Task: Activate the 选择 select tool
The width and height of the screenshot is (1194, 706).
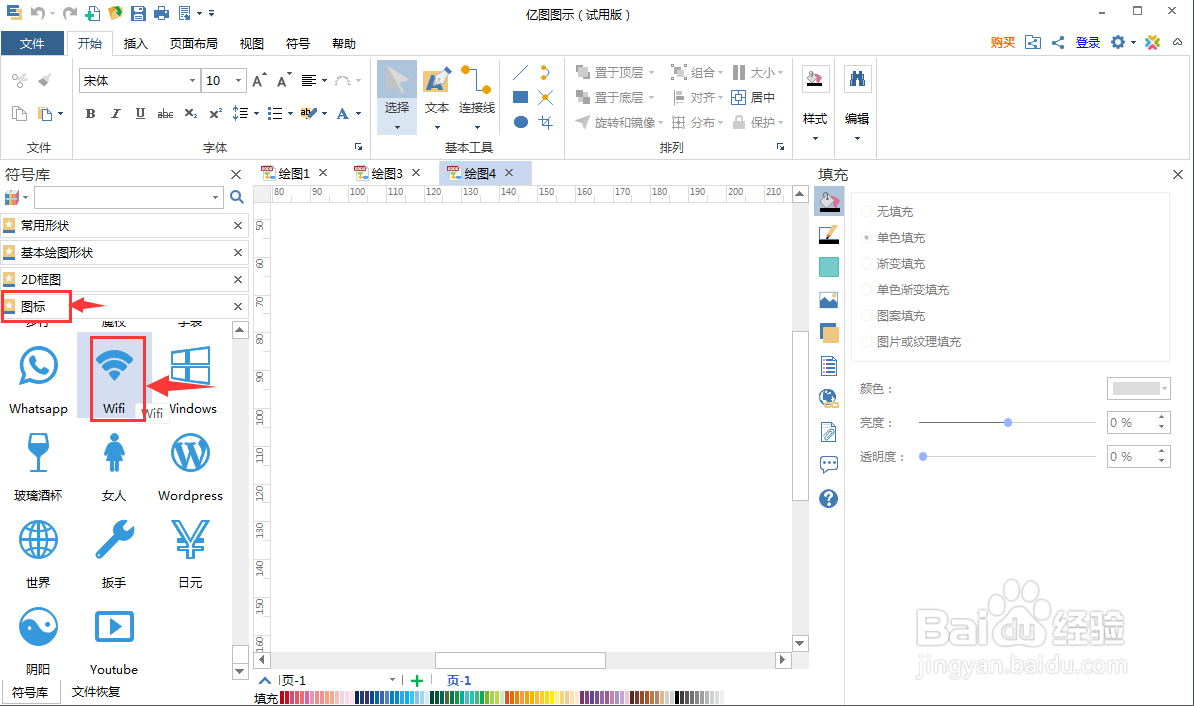Action: [x=397, y=97]
